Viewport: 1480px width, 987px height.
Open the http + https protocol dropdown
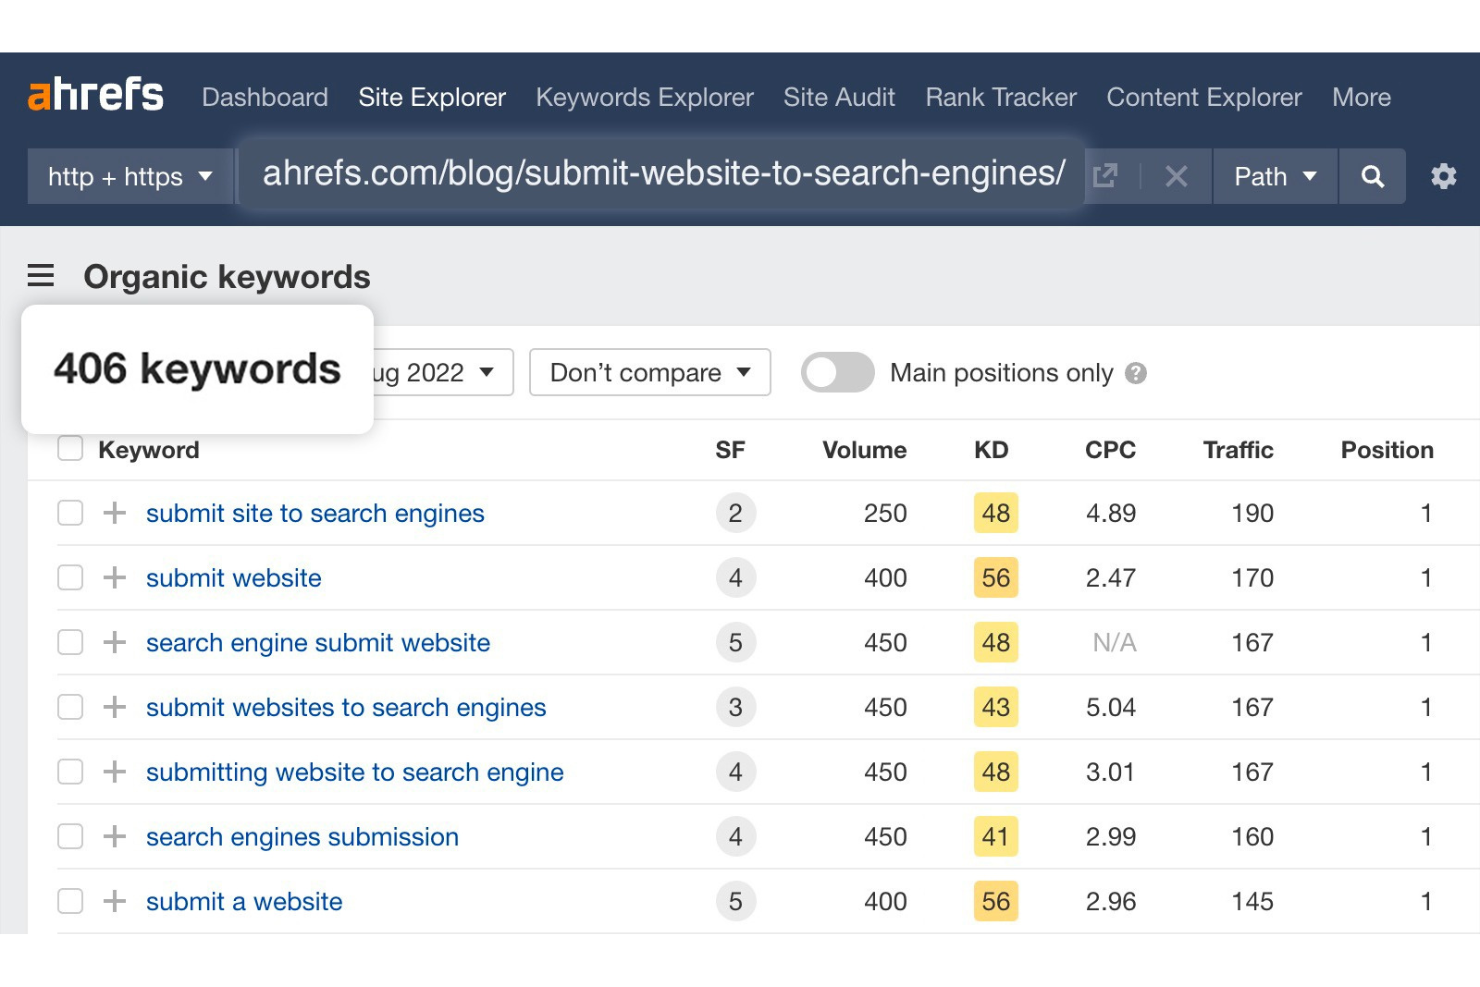[128, 176]
